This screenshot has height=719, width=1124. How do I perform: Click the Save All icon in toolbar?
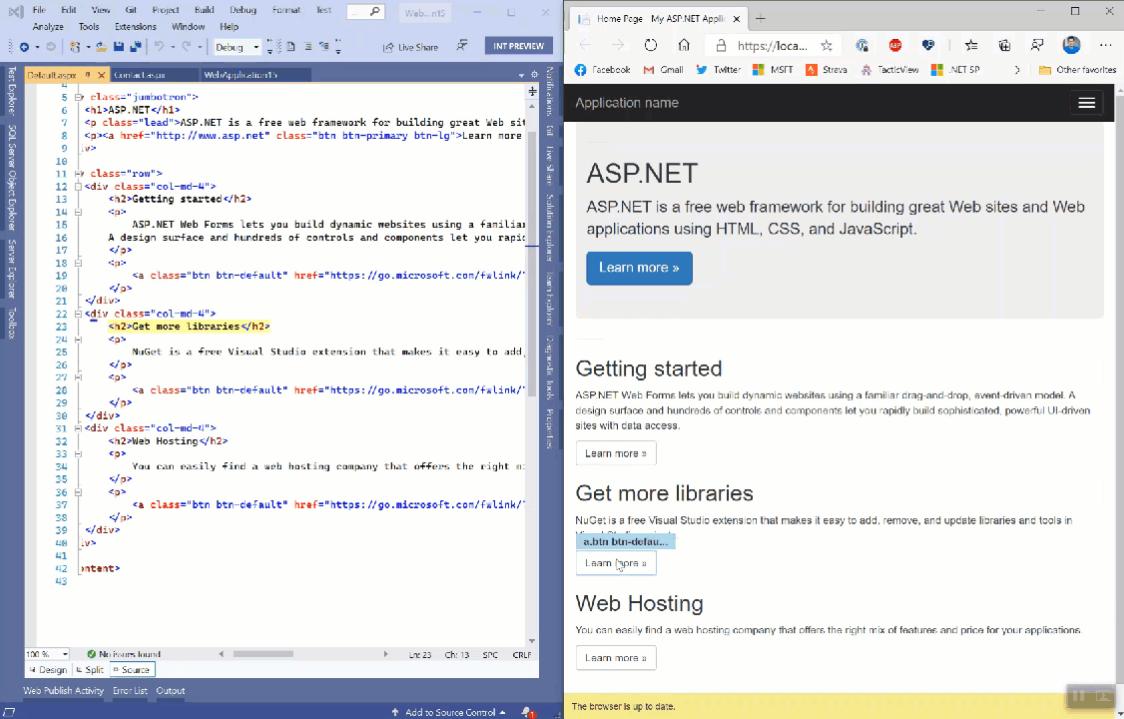tap(135, 47)
